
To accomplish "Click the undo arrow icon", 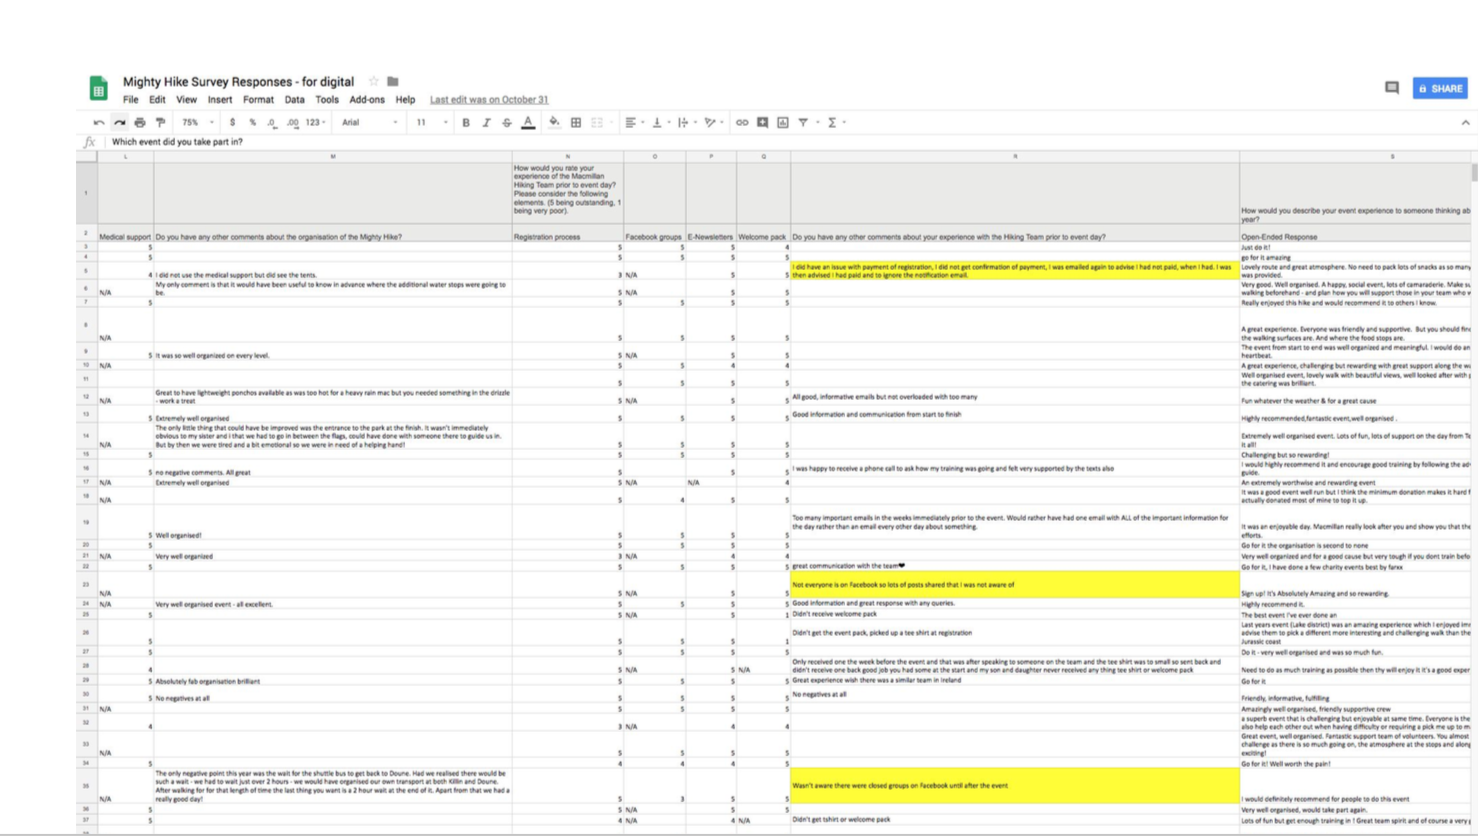I will [x=99, y=122].
